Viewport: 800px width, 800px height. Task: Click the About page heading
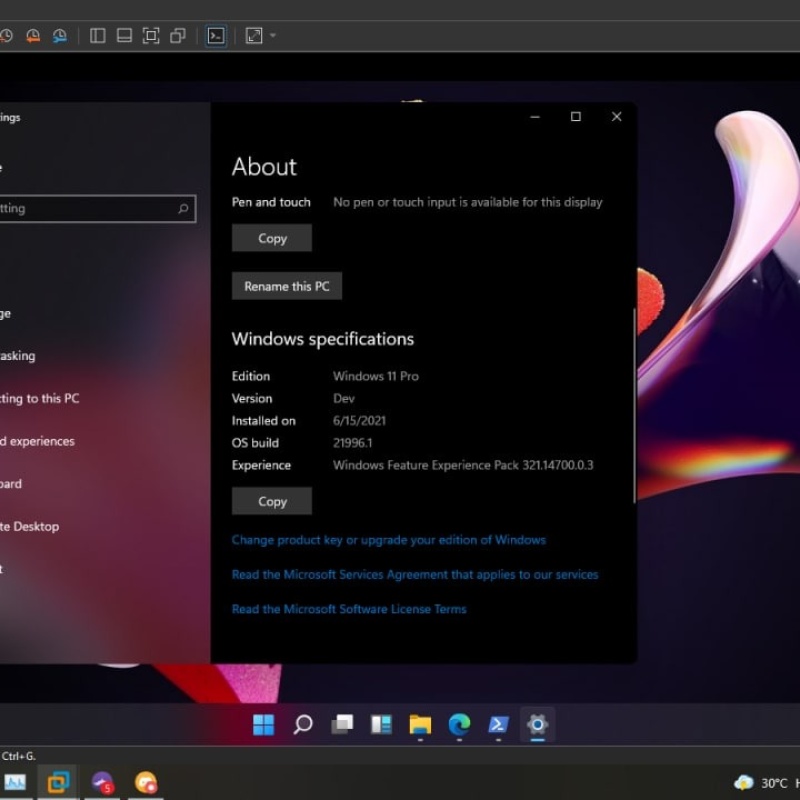point(264,167)
